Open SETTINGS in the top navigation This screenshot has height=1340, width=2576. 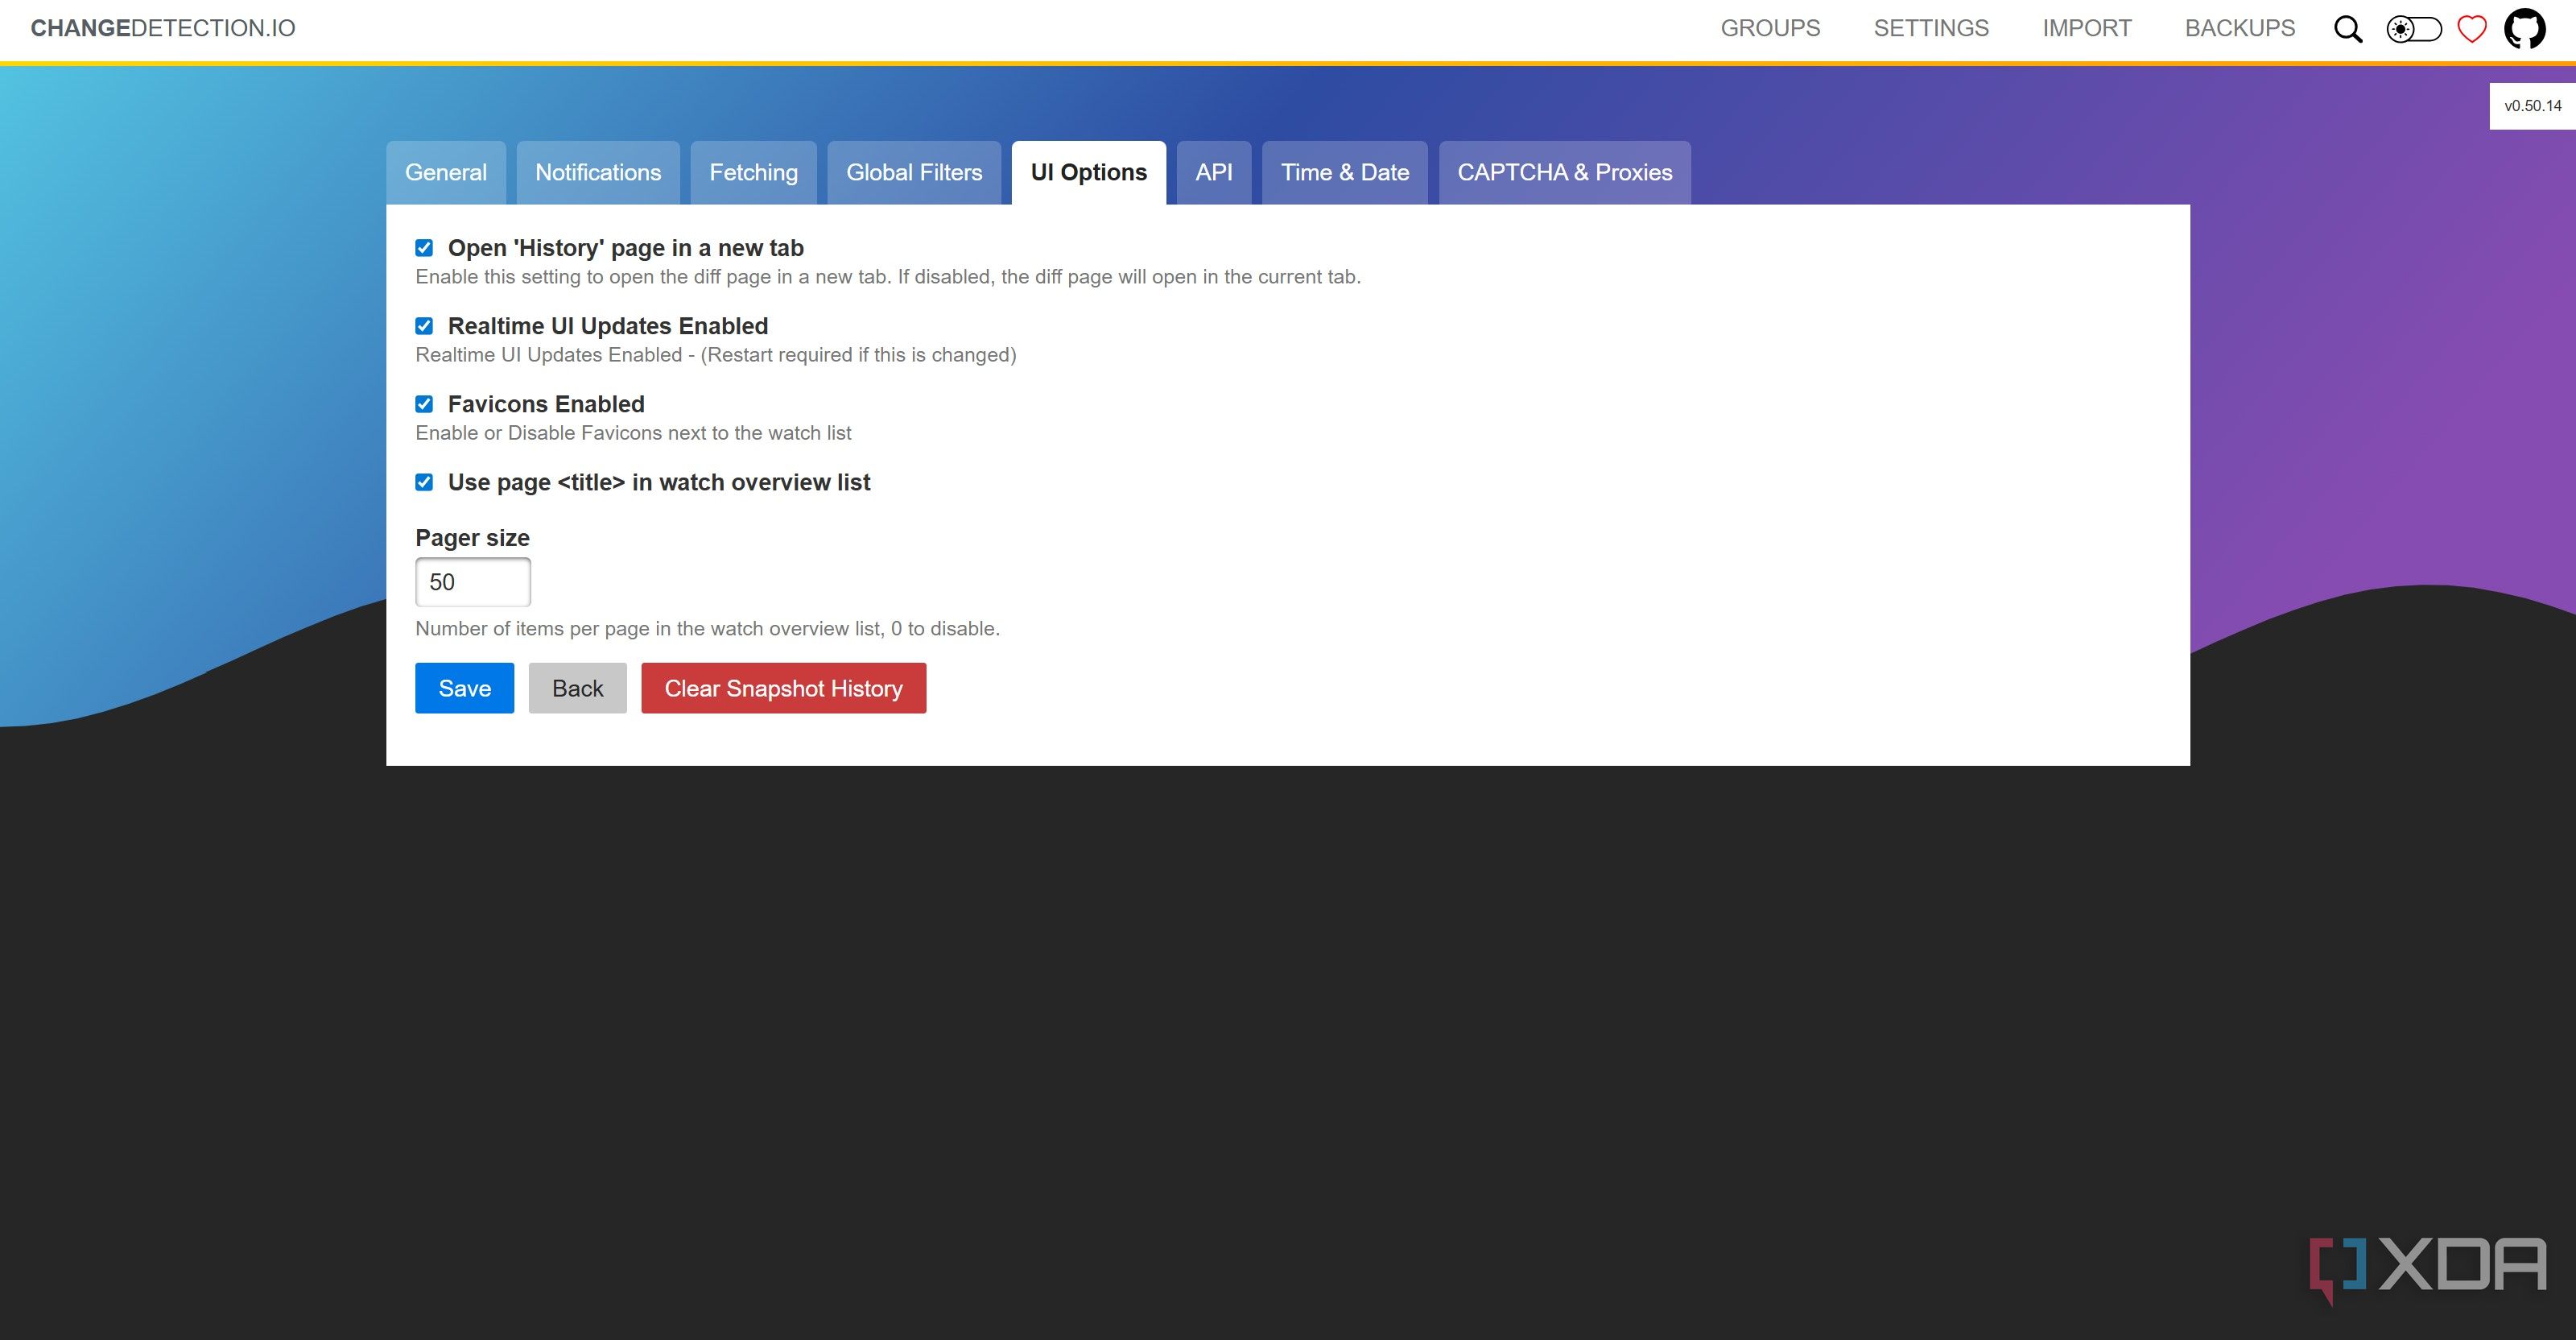tap(1931, 28)
